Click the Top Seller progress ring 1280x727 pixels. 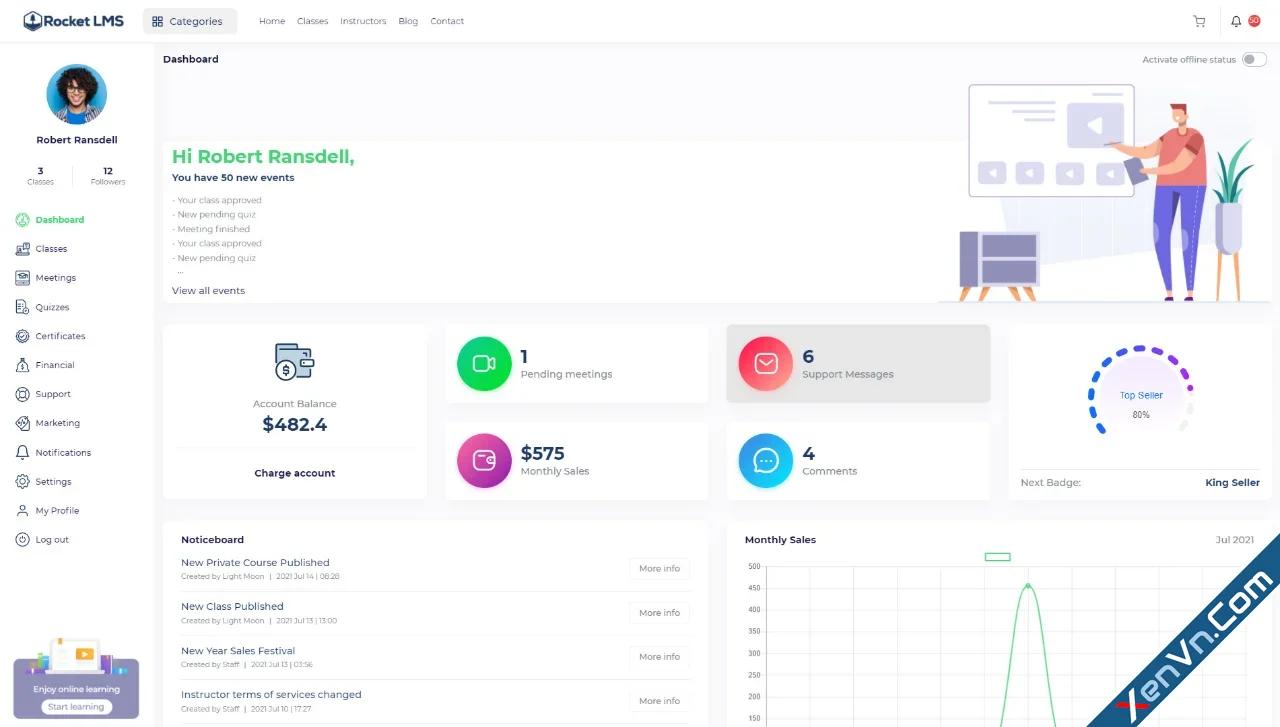[x=1141, y=390]
